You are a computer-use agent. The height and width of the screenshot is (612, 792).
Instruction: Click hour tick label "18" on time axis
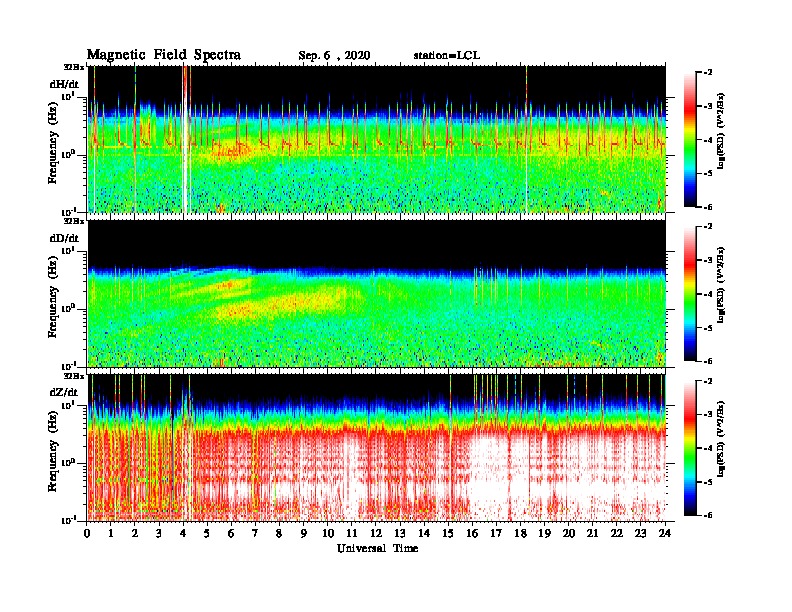(x=520, y=534)
